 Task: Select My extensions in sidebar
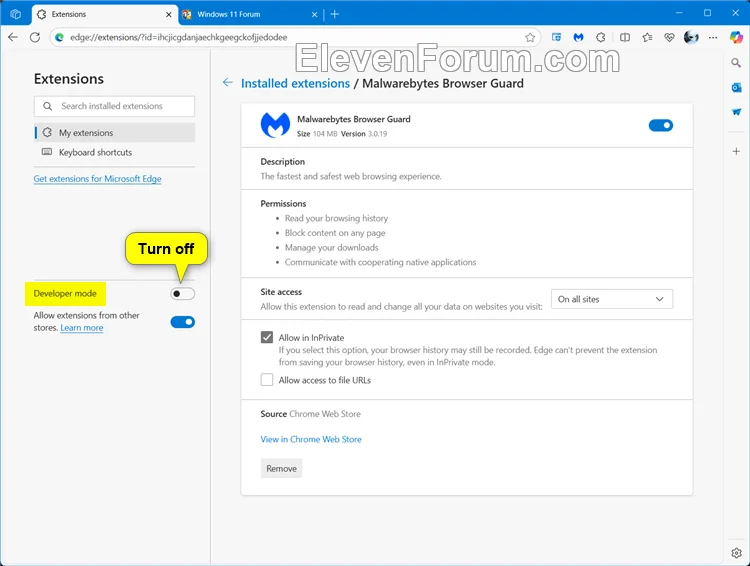[x=115, y=133]
